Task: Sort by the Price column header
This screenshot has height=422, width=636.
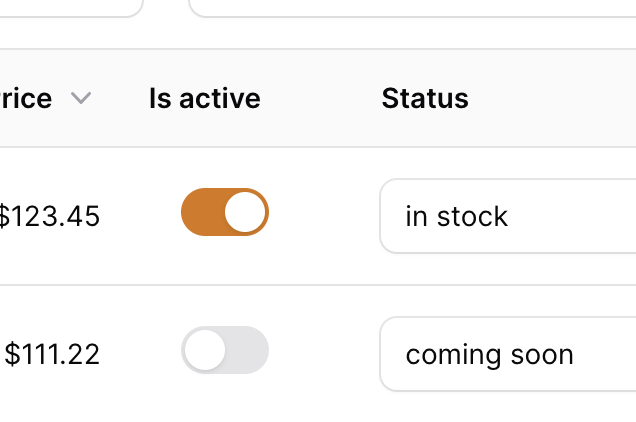Action: 28,98
